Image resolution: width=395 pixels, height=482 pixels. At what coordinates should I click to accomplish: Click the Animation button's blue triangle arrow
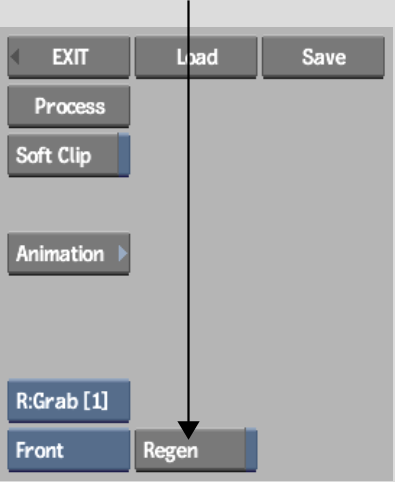pos(123,253)
